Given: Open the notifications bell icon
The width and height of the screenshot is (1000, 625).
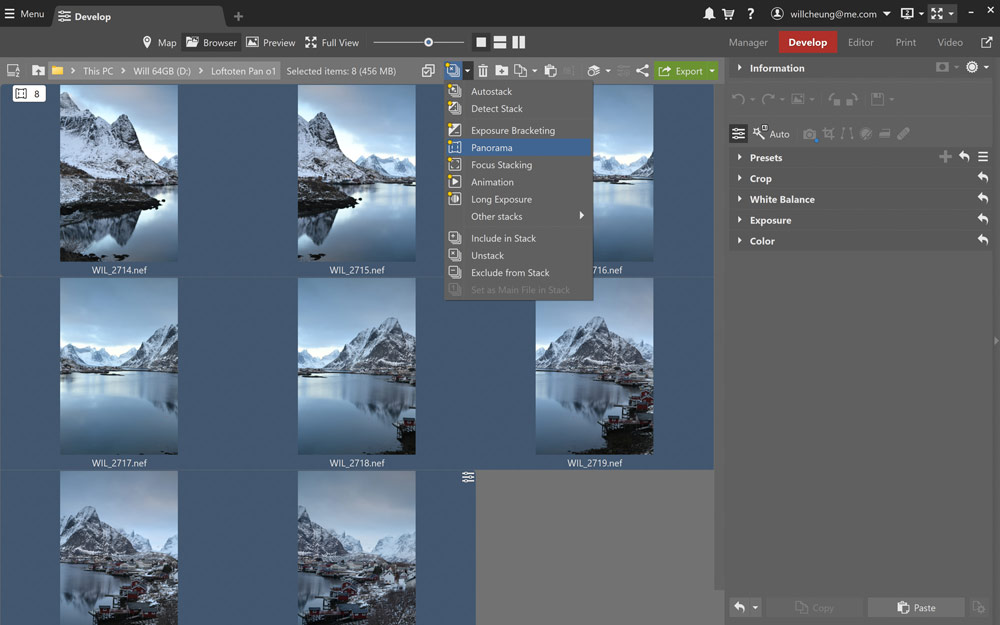Looking at the screenshot, I should tap(709, 13).
